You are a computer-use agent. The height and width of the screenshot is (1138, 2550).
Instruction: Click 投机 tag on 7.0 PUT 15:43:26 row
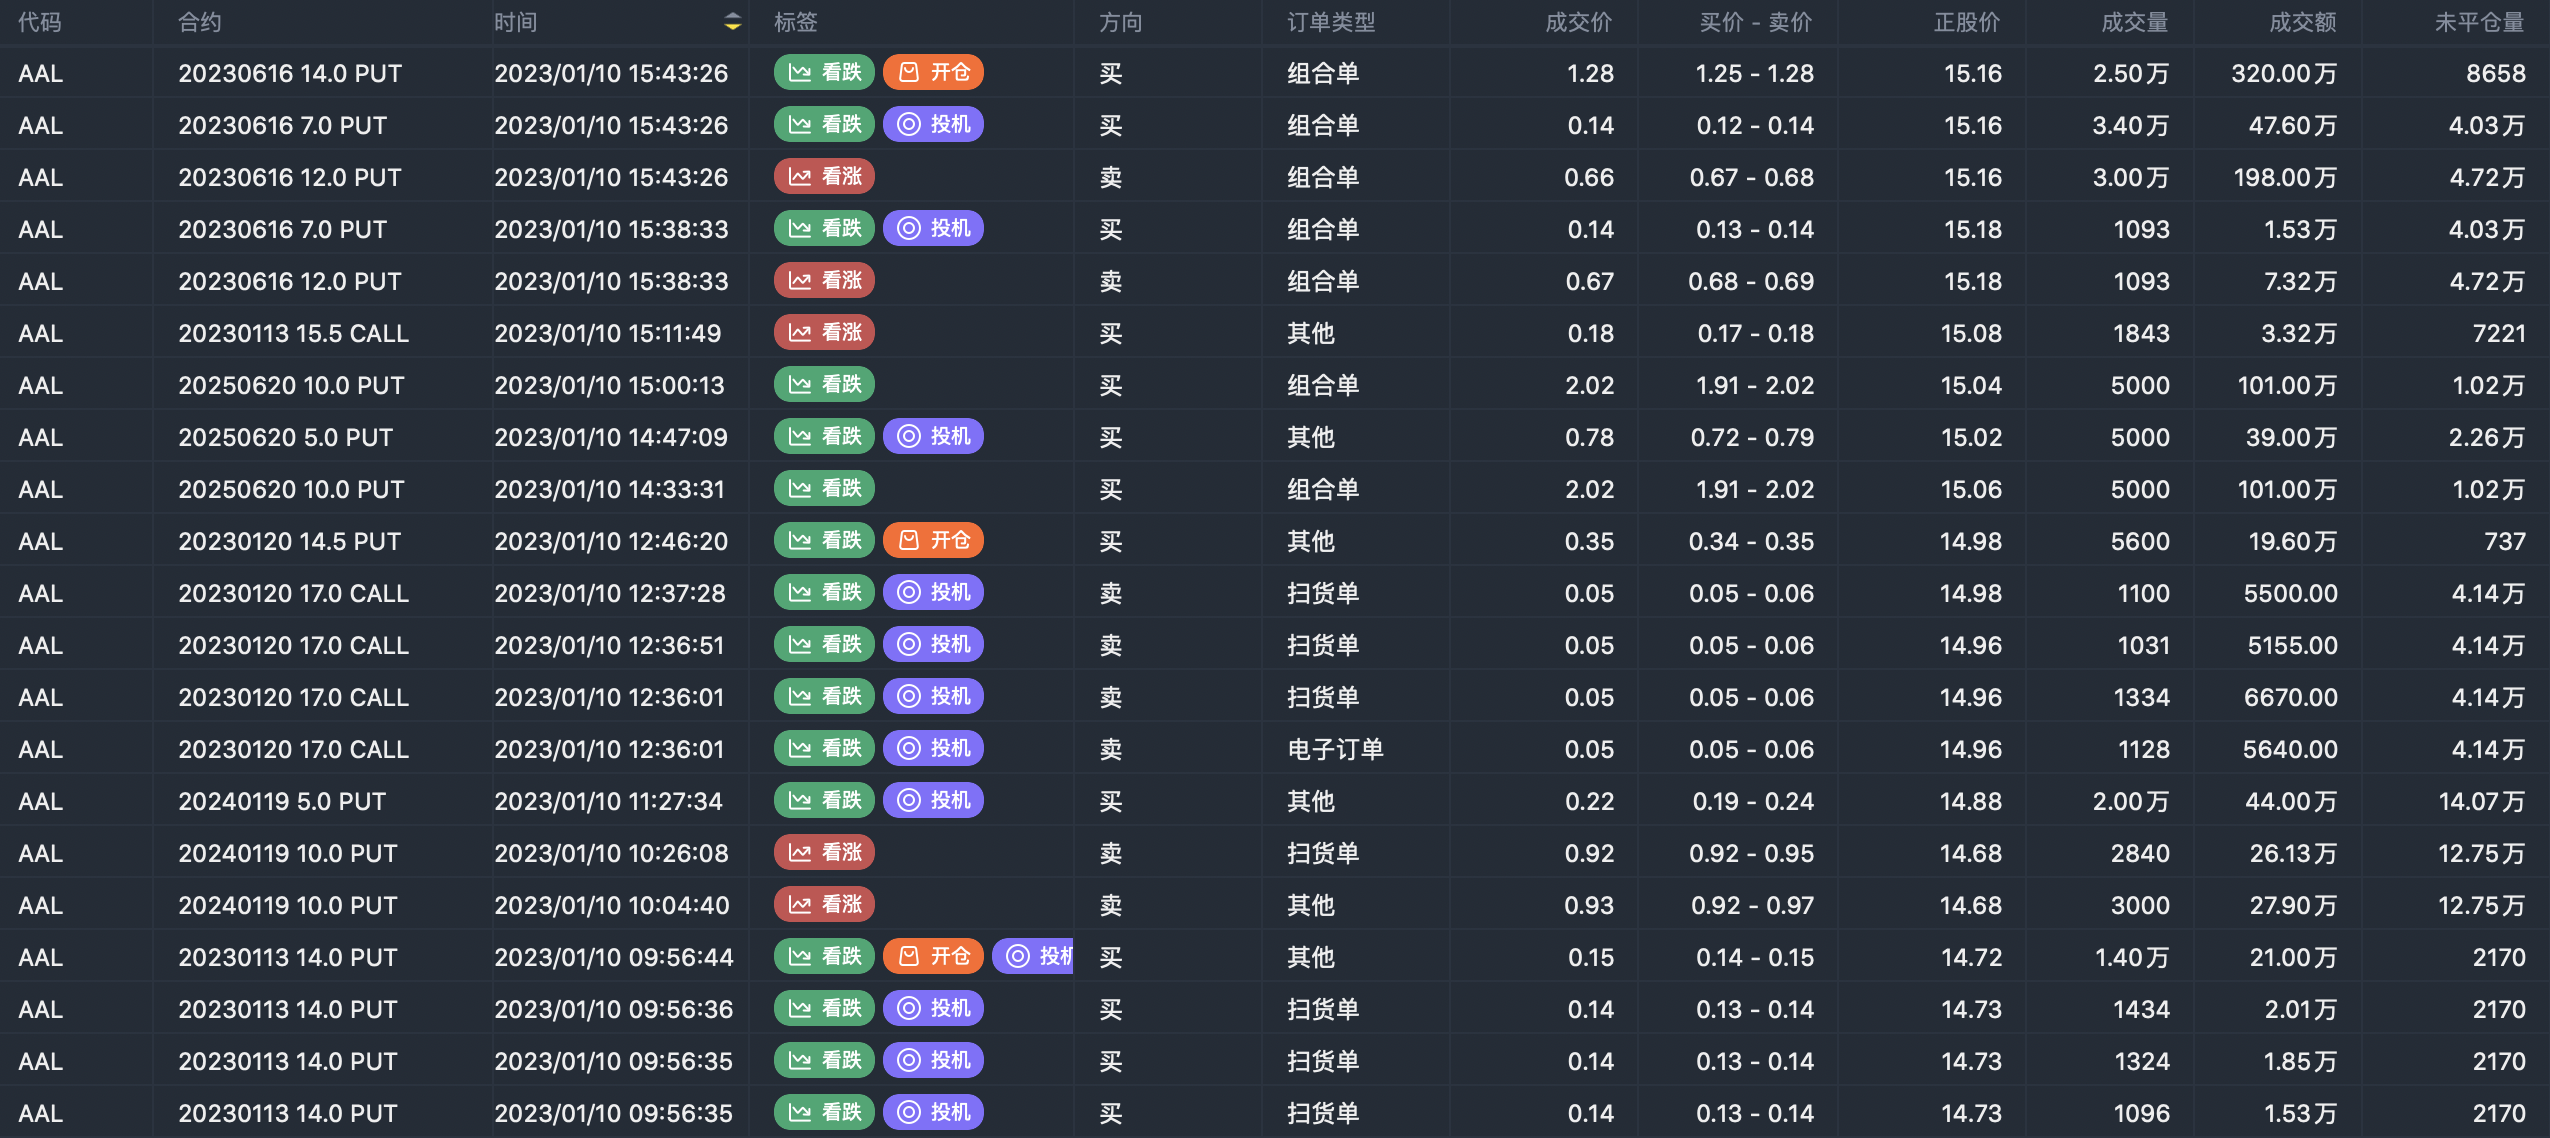pos(934,124)
